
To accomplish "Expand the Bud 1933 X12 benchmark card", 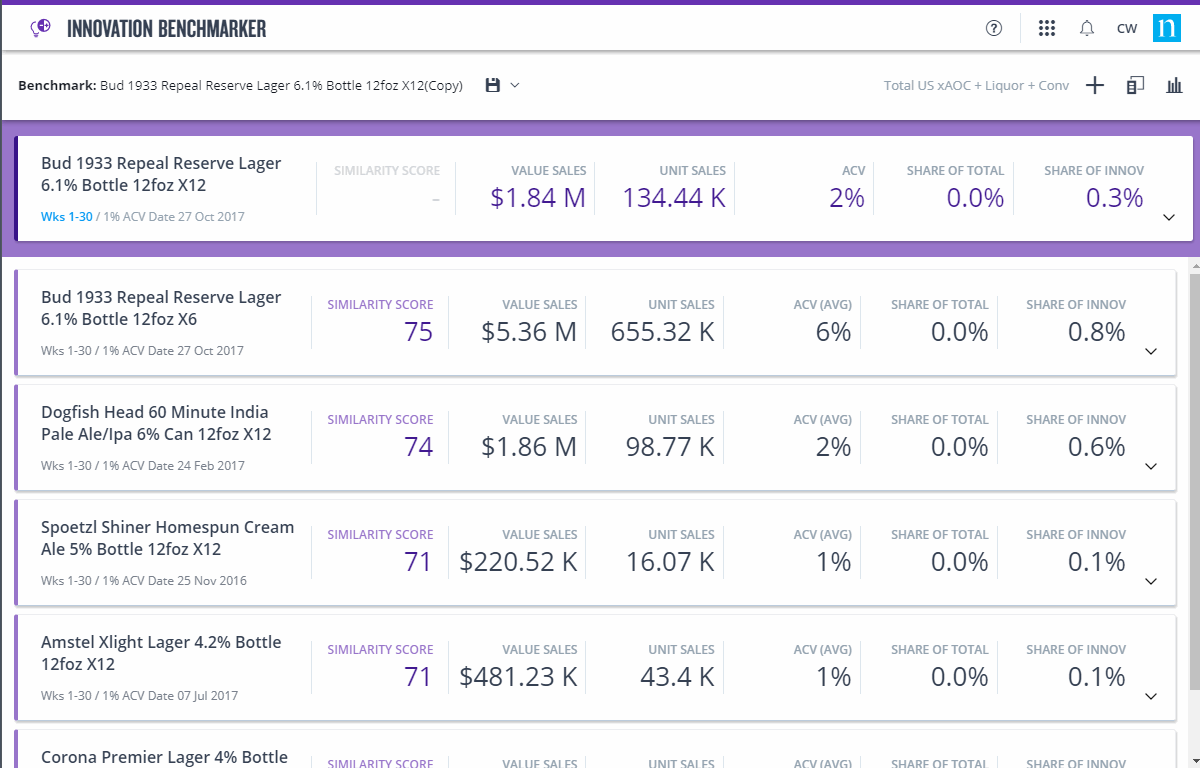I will tap(1169, 218).
